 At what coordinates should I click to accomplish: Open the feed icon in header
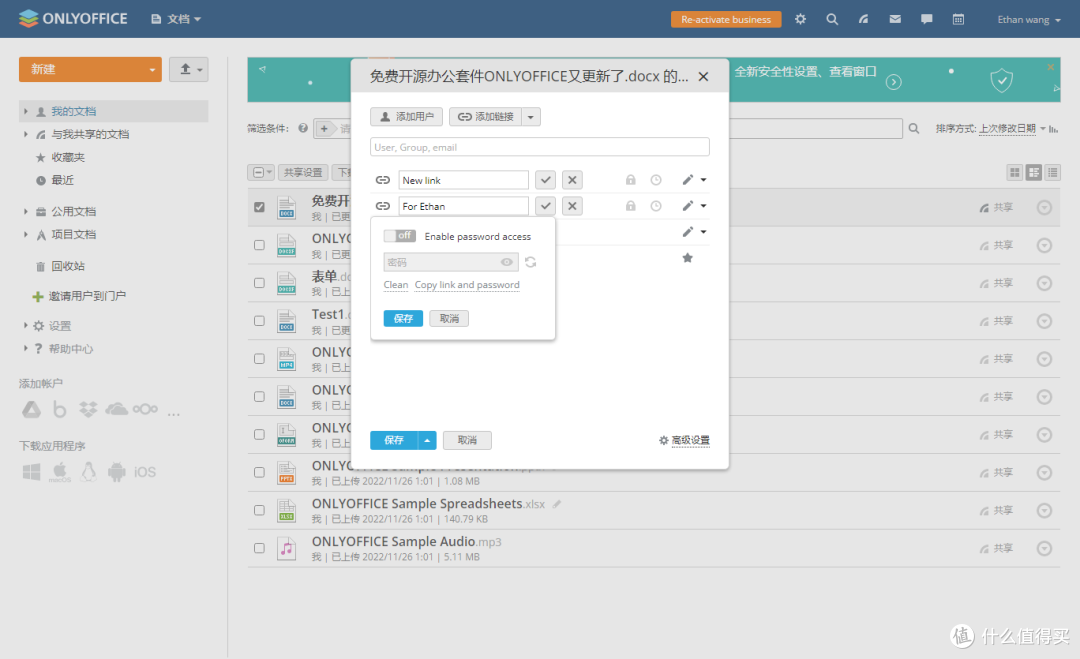pos(864,19)
